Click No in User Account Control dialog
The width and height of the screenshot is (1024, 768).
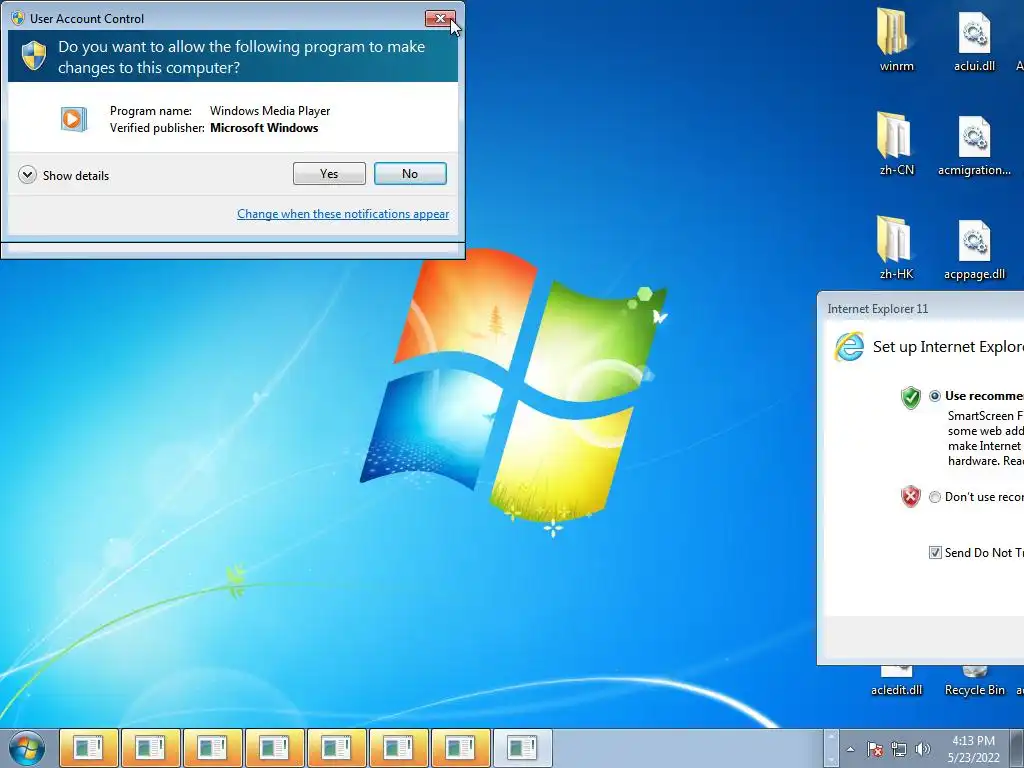410,174
